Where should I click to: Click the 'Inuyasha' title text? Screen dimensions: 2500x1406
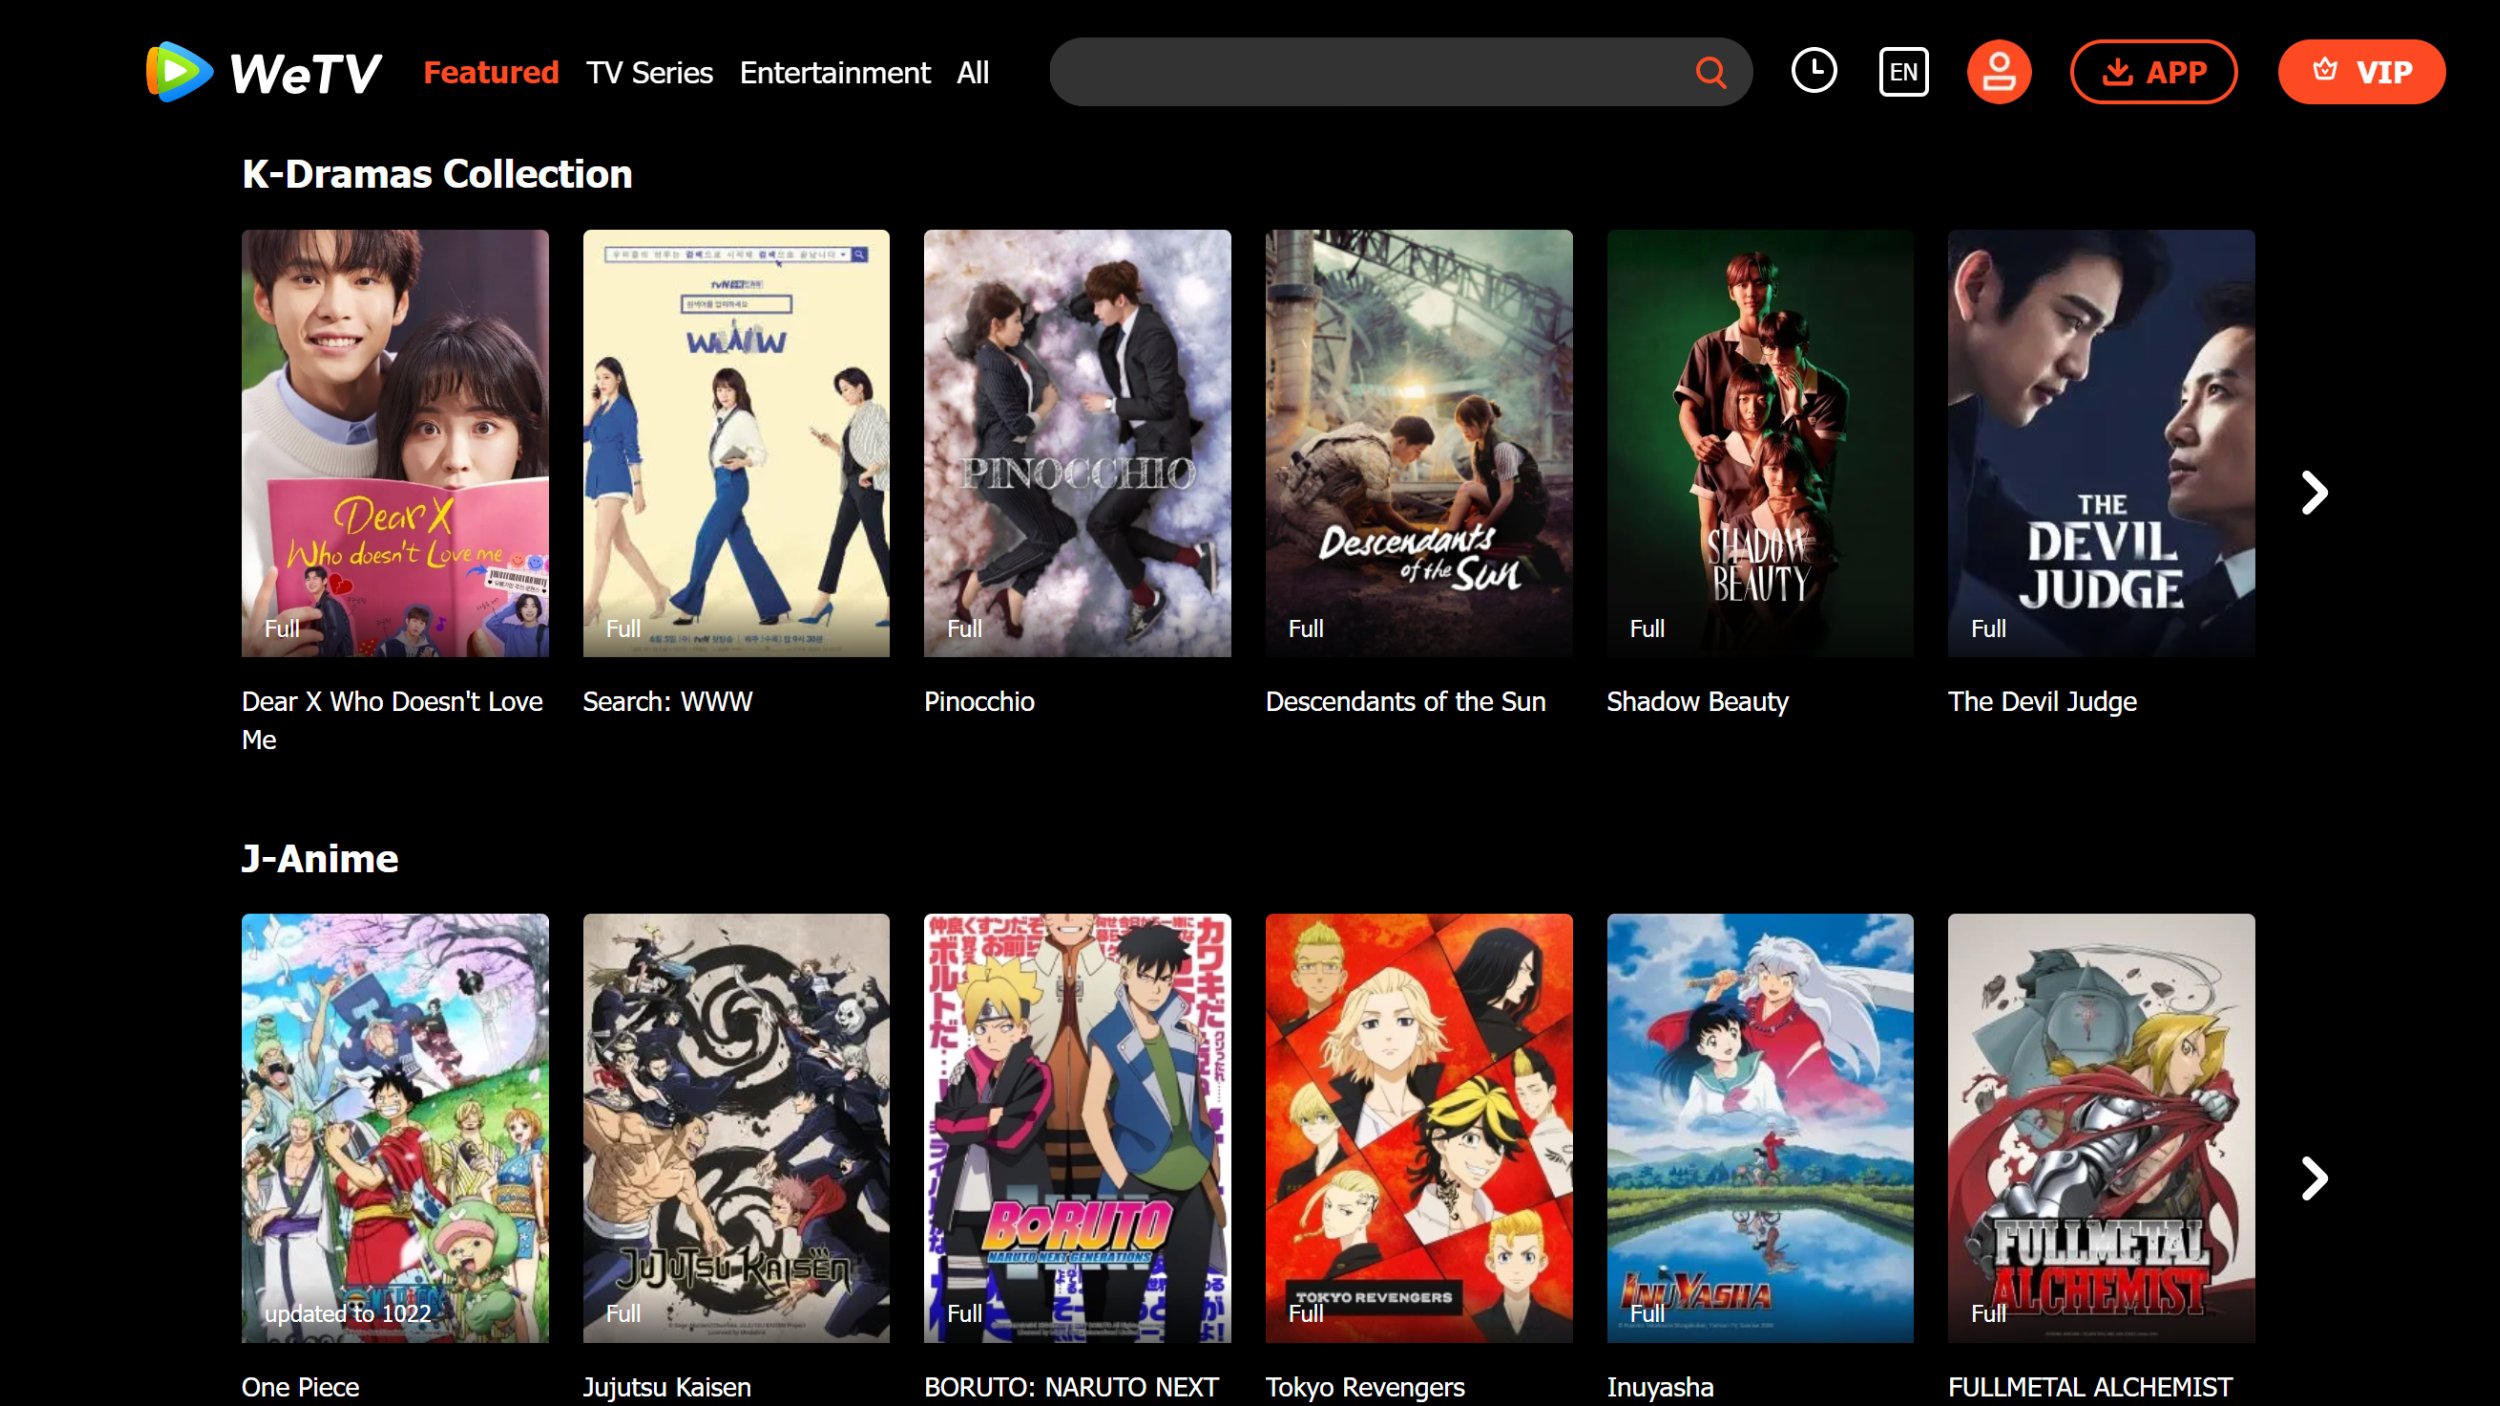coord(1660,1387)
